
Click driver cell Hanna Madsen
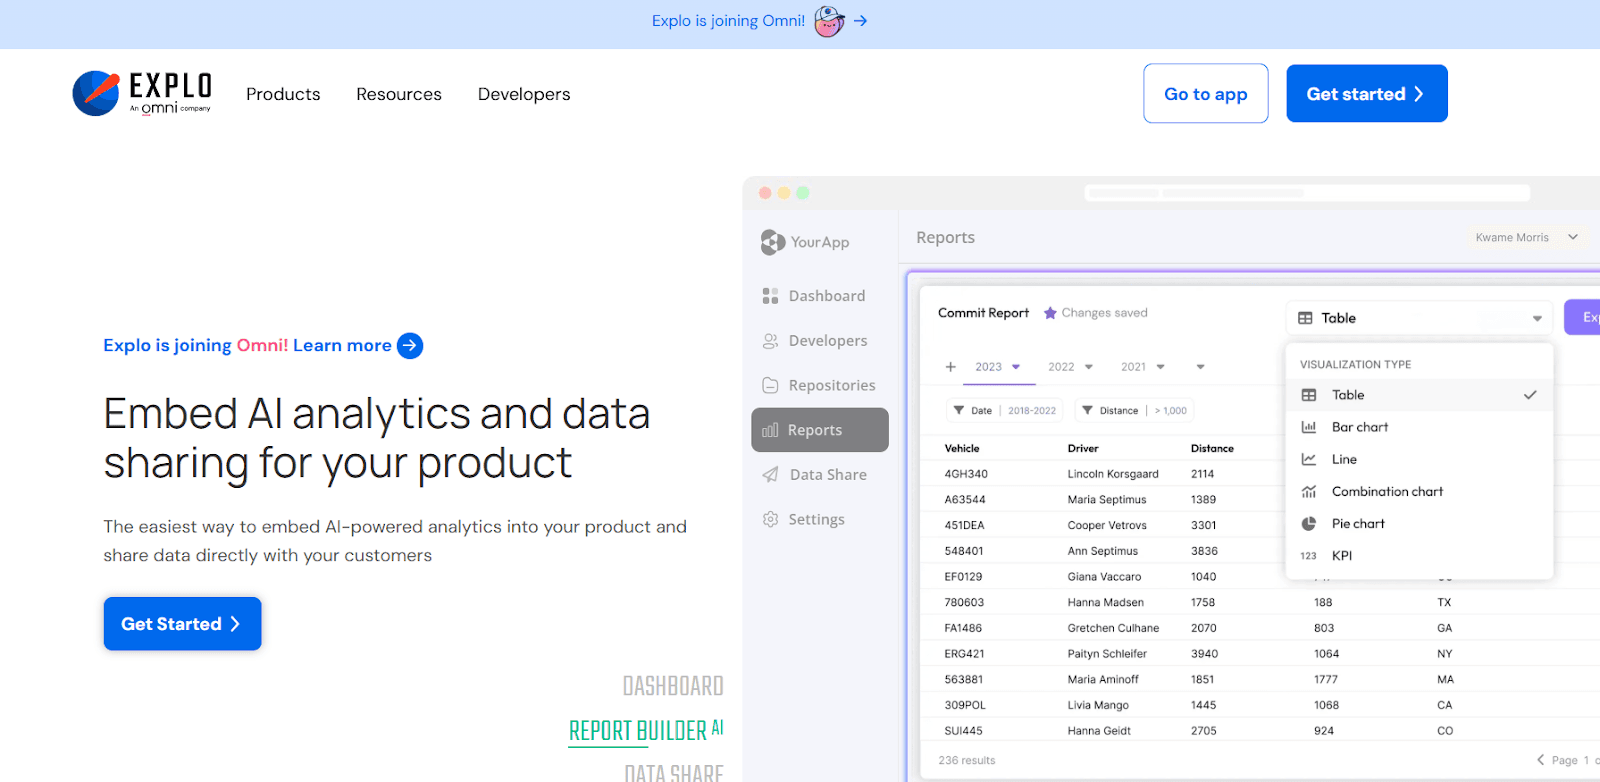click(x=1106, y=602)
